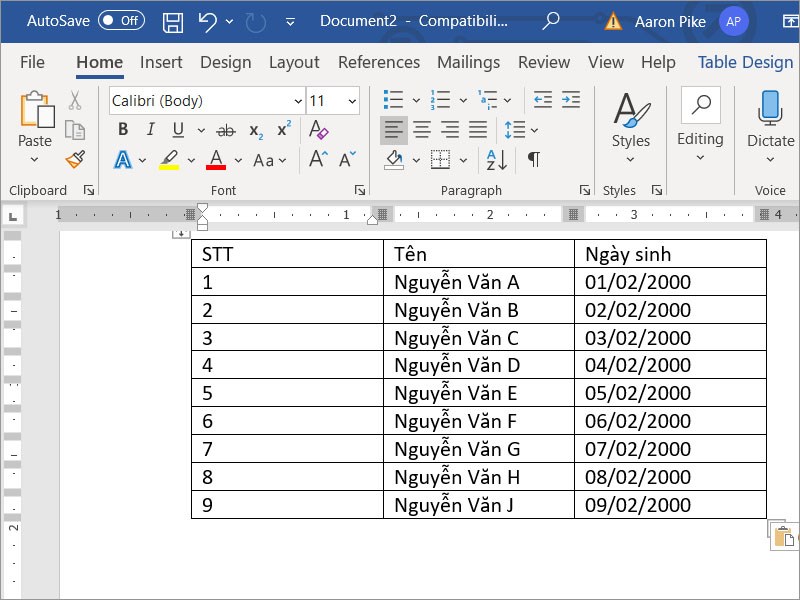Image resolution: width=800 pixels, height=600 pixels.
Task: Start Dictate microphone
Action: click(x=770, y=108)
